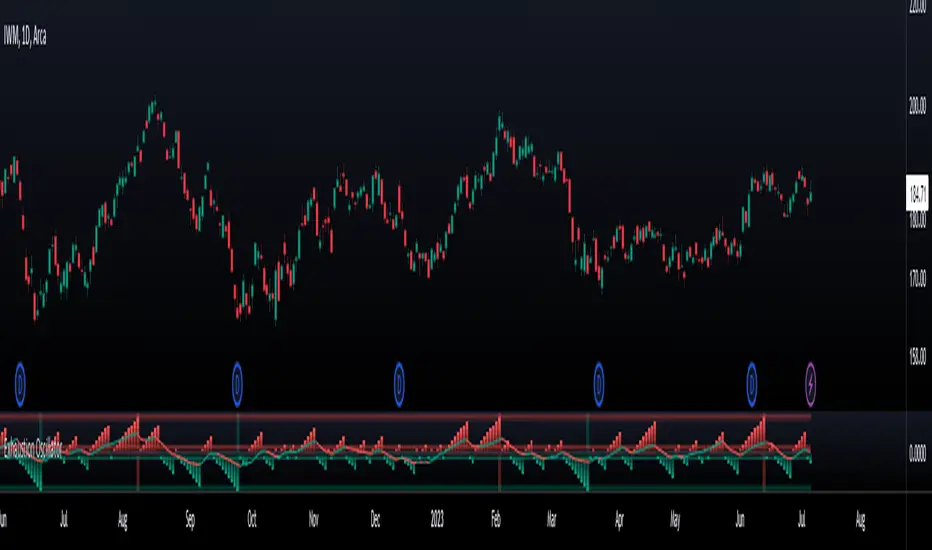Select the Exhaustion Oscillator indicator label
The height and width of the screenshot is (550, 932).
pos(33,448)
